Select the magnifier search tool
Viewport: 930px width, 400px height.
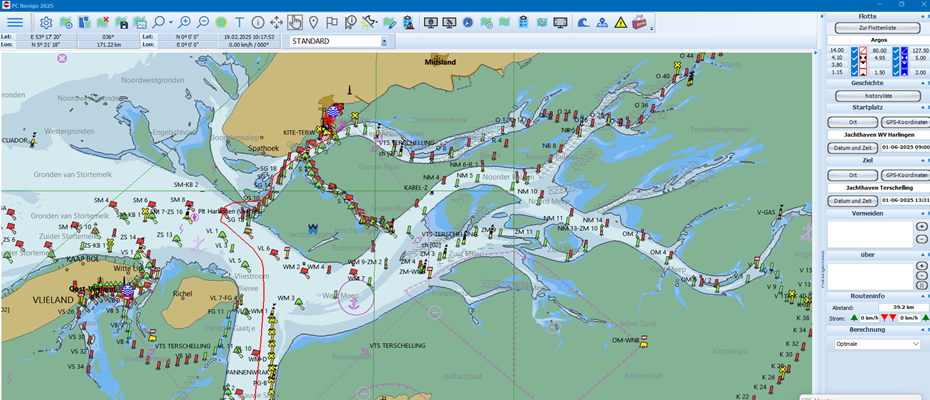click(158, 23)
